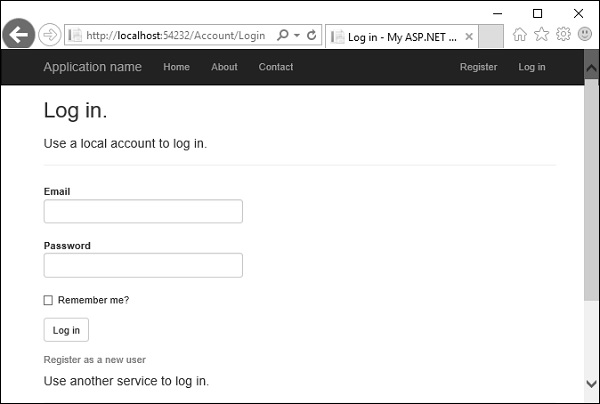
Task: Click the browser Back arrow button
Action: click(18, 35)
